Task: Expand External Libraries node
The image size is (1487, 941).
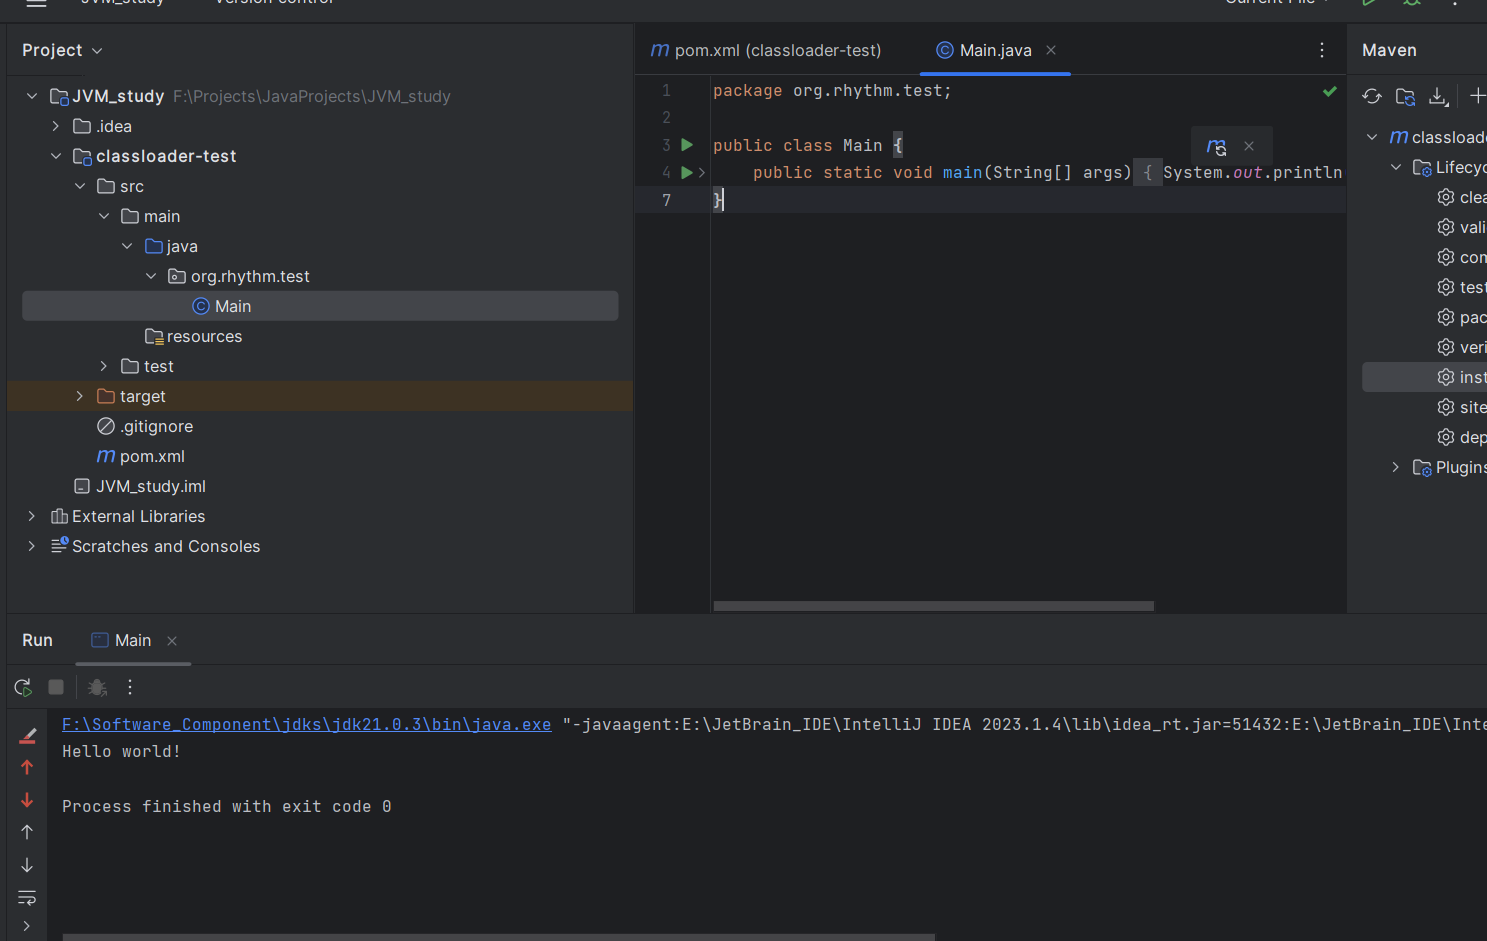Action: click(x=32, y=516)
